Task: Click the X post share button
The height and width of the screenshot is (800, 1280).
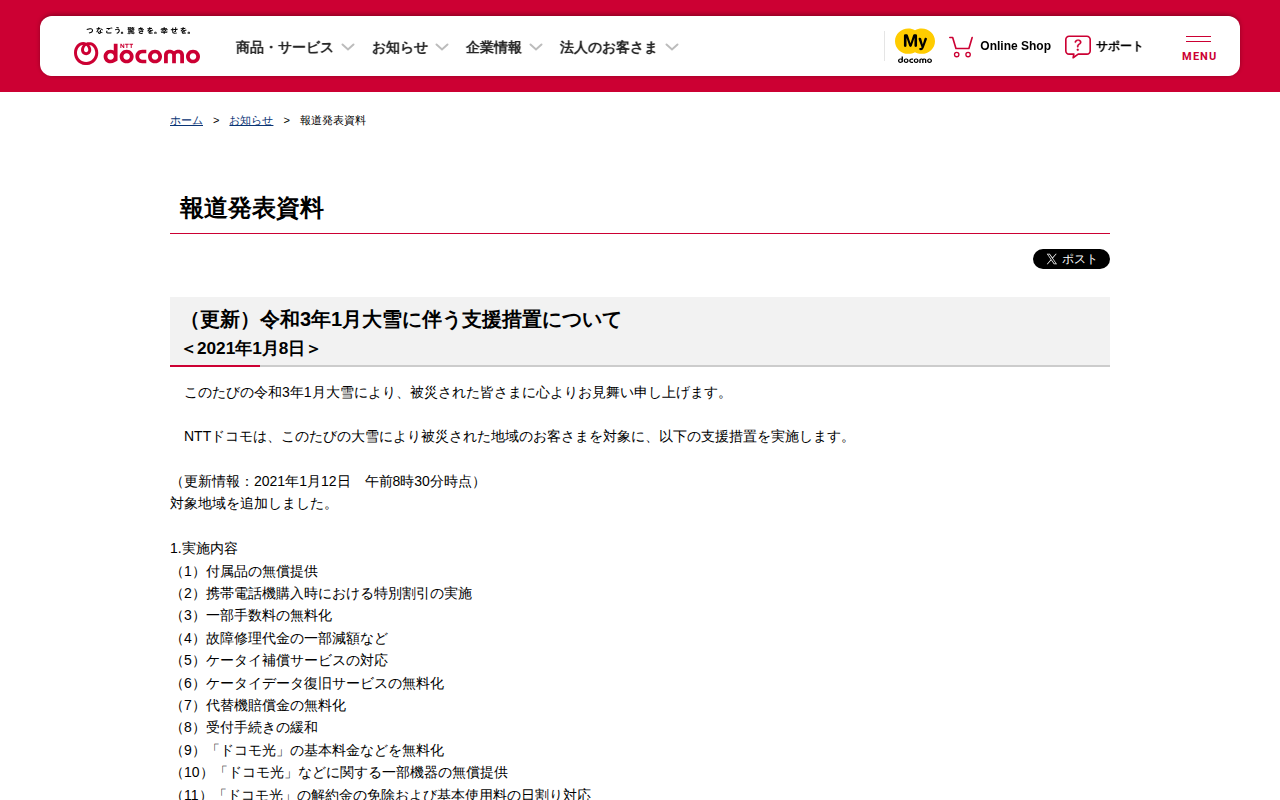Action: click(x=1071, y=259)
